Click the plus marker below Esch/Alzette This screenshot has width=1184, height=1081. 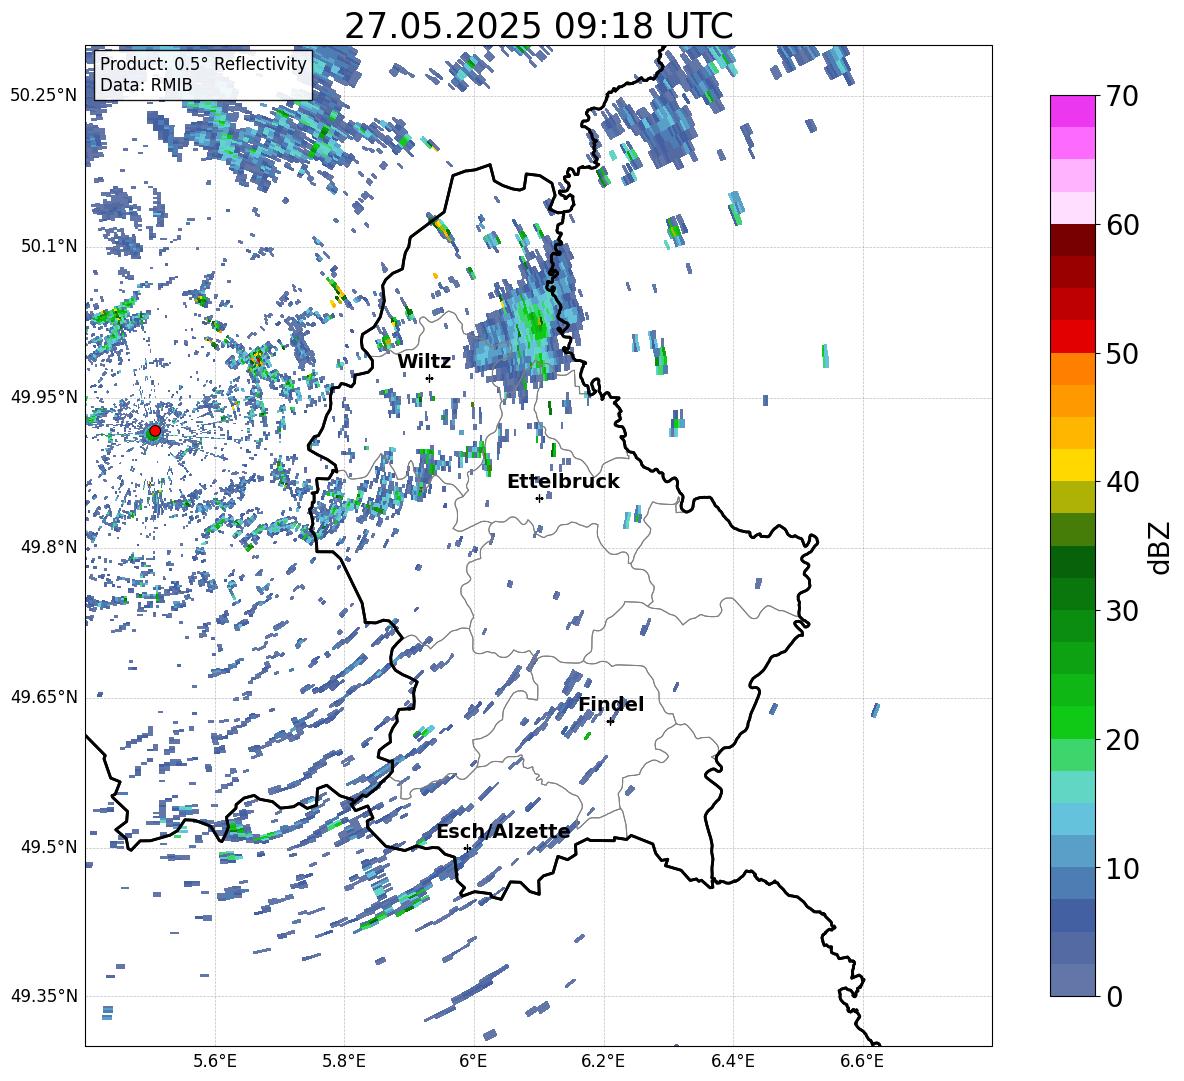pyautogui.click(x=467, y=848)
